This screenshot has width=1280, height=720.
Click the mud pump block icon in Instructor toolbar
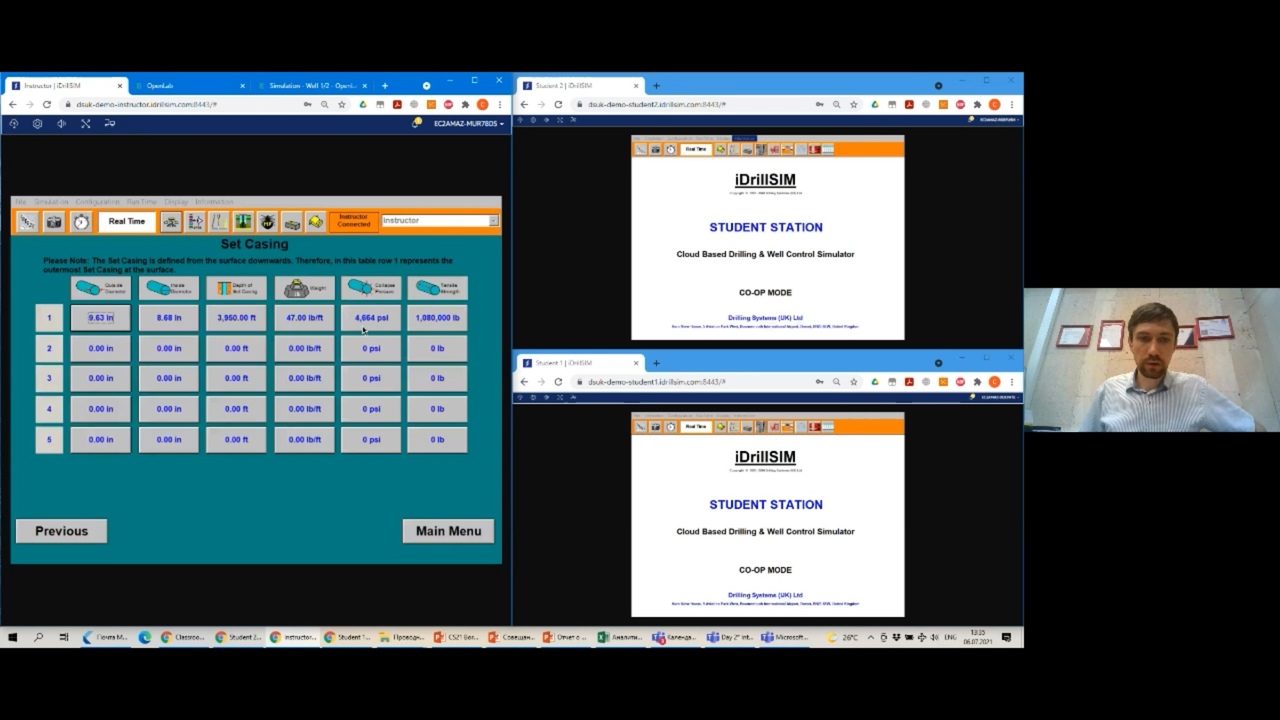[x=291, y=222]
